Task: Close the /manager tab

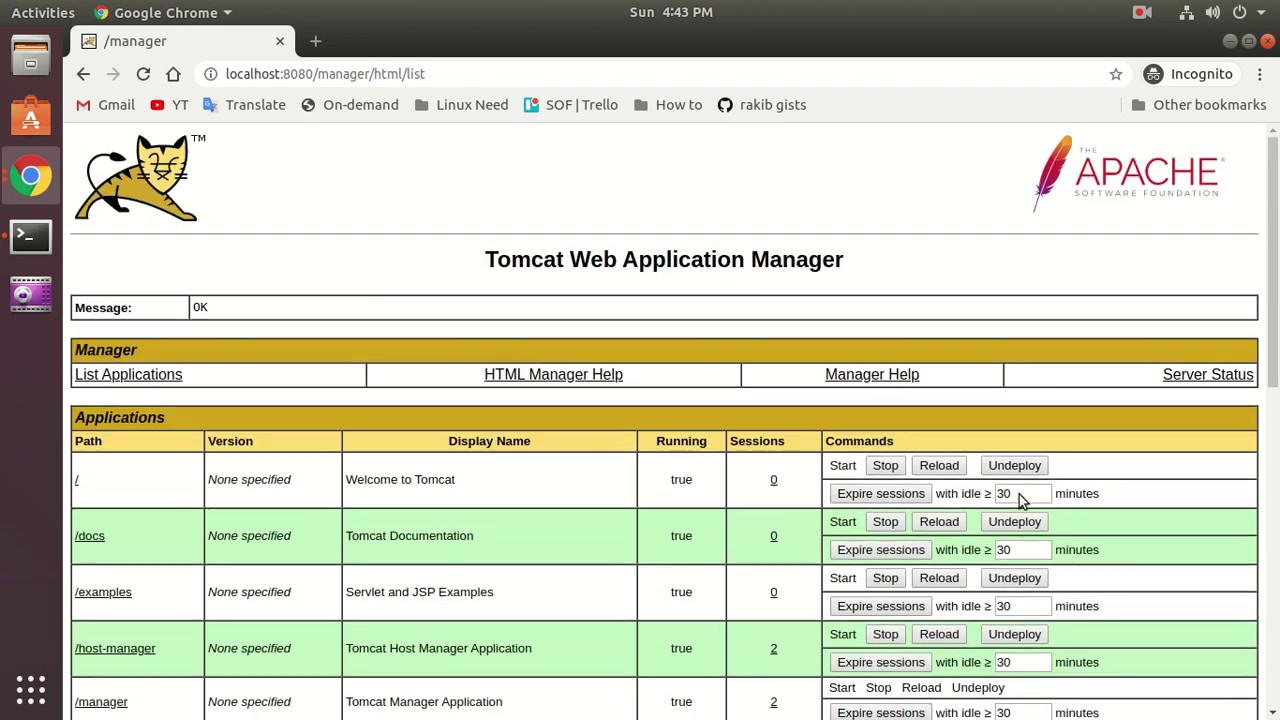Action: pyautogui.click(x=280, y=41)
